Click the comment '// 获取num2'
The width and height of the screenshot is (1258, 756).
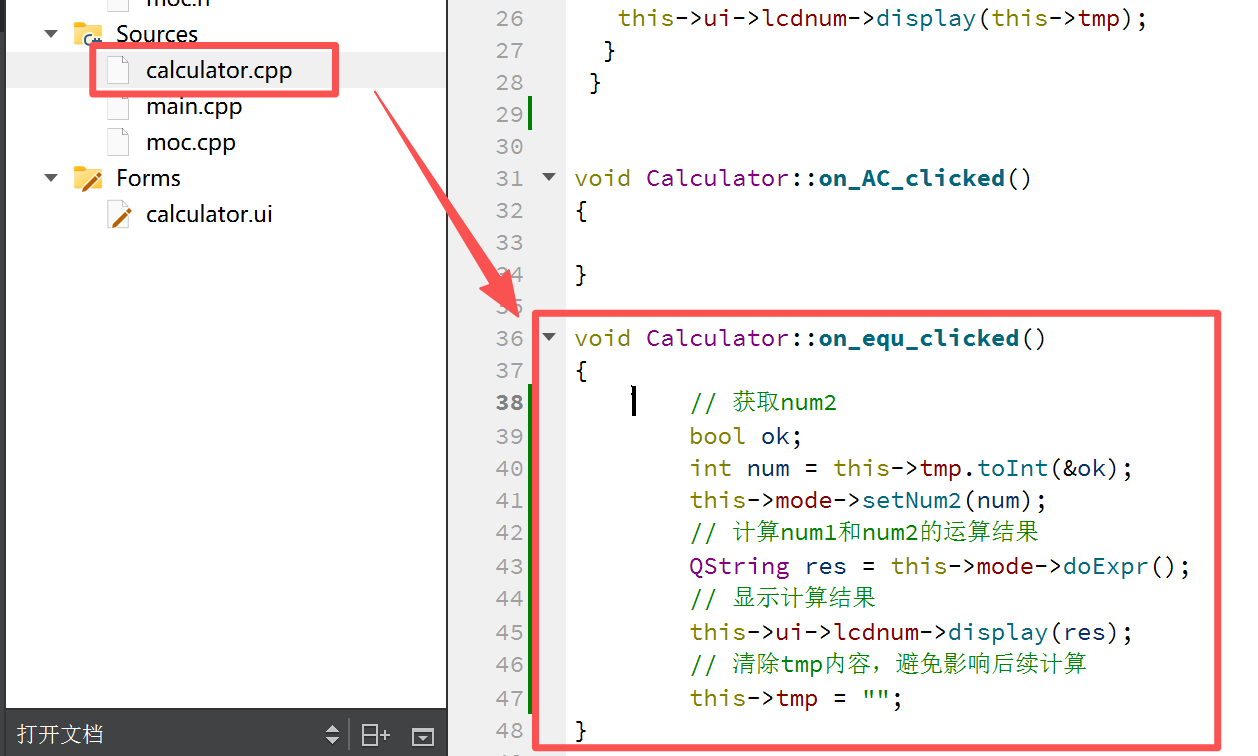[762, 403]
